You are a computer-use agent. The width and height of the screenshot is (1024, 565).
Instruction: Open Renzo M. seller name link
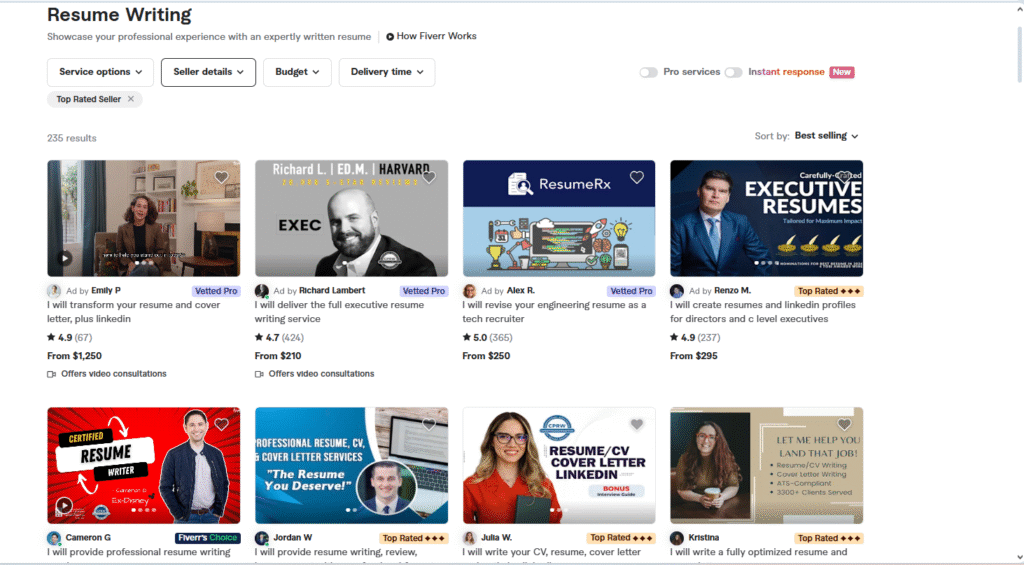click(x=732, y=291)
